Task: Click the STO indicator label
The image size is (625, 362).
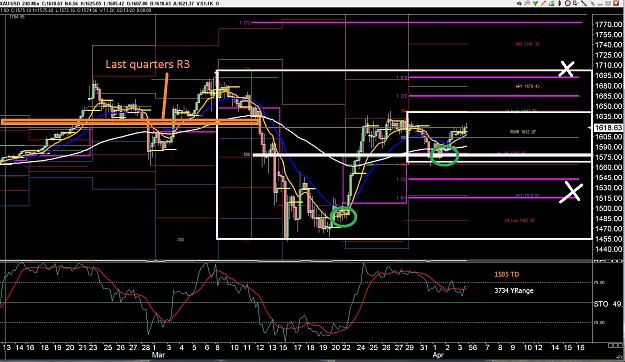Action: pyautogui.click(x=601, y=304)
